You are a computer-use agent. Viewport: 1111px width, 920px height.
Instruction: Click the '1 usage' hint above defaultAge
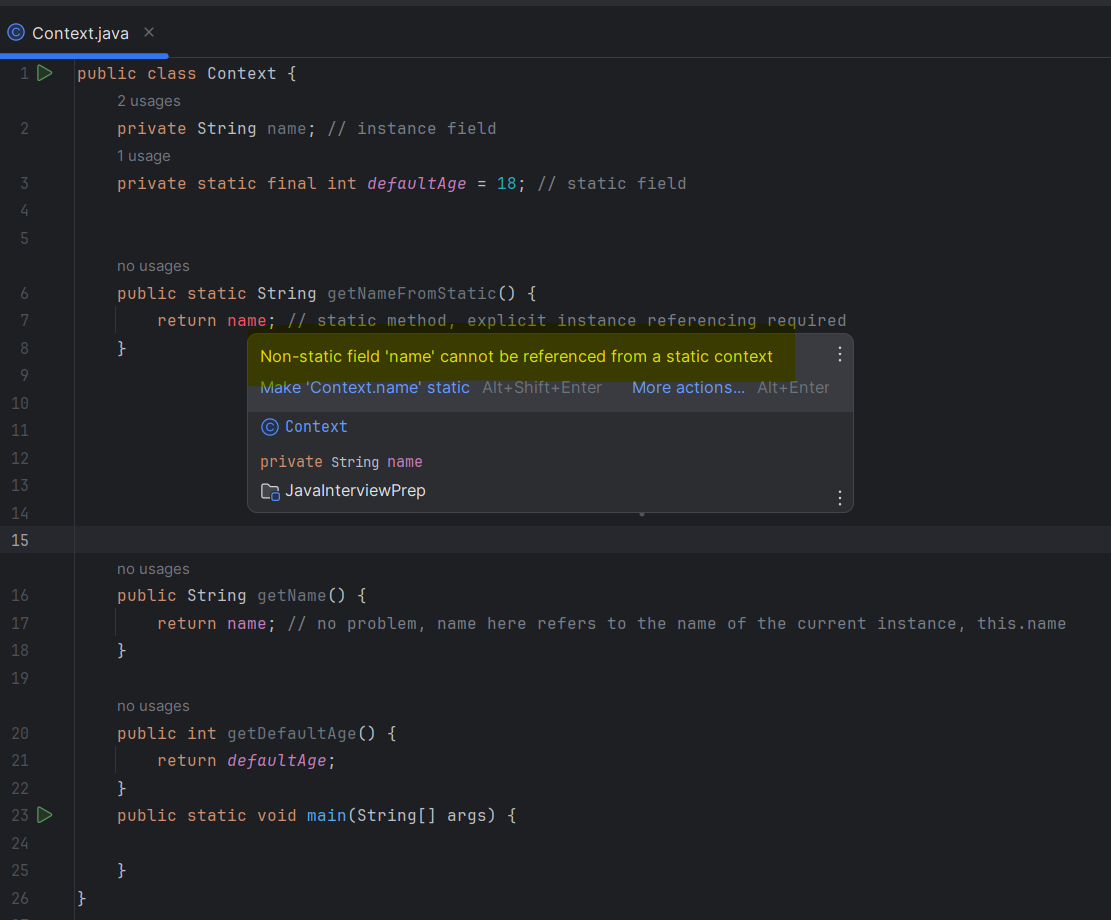[143, 156]
